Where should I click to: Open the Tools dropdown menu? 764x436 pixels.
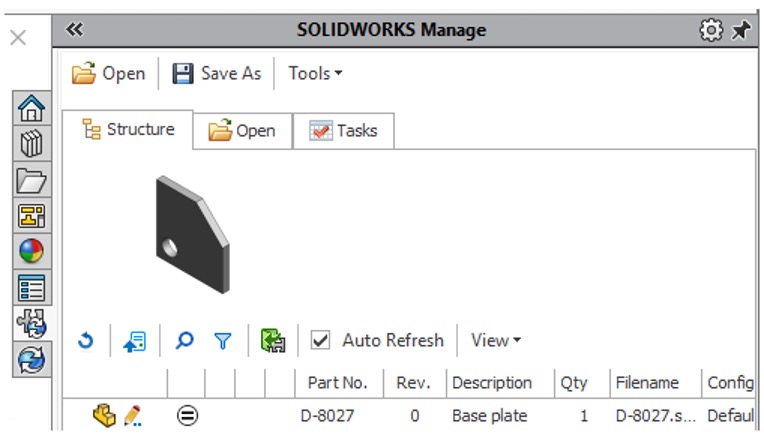315,74
